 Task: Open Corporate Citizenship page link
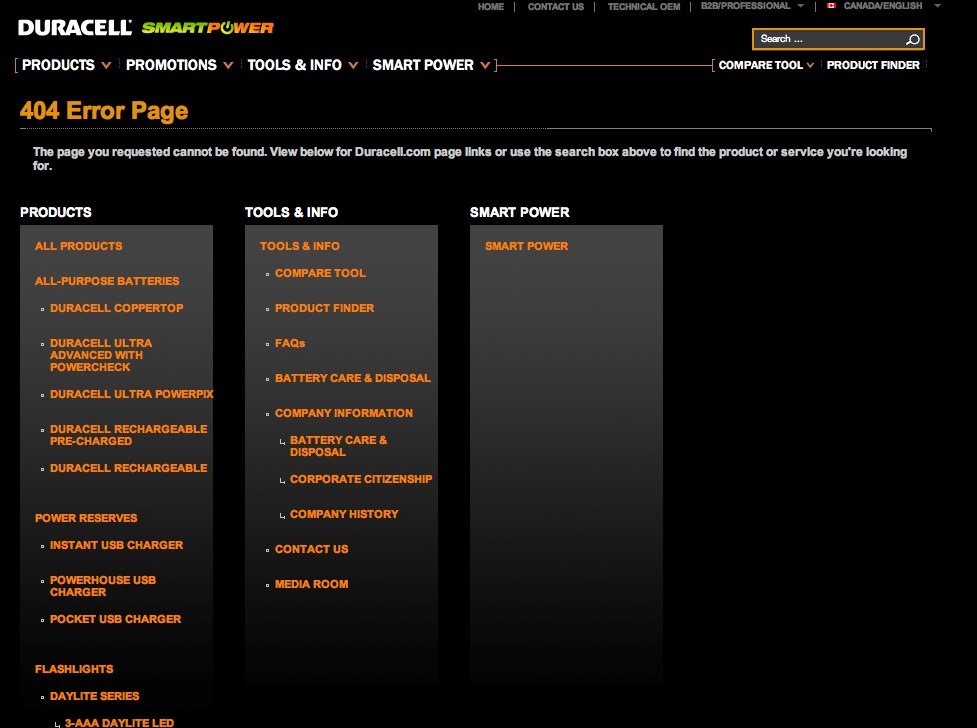coord(361,479)
